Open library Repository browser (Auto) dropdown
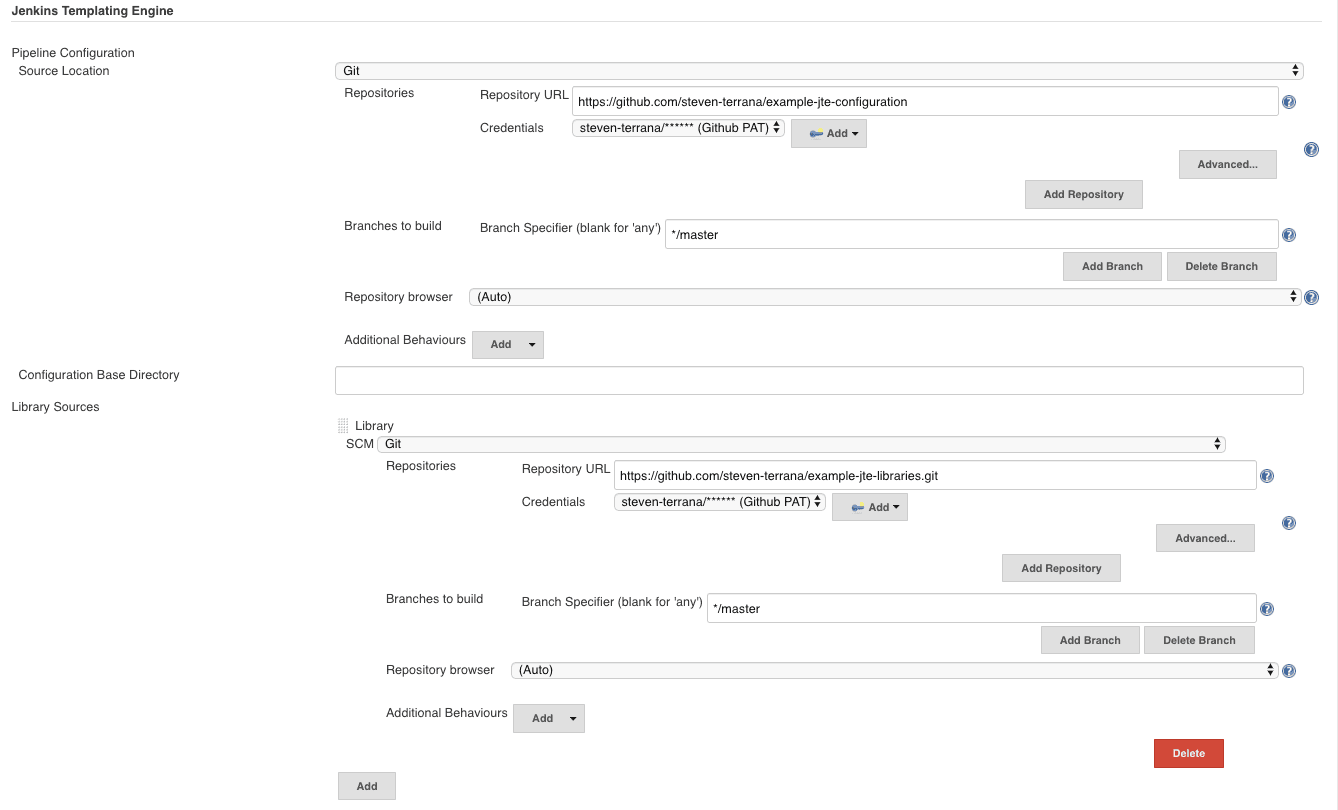 894,670
